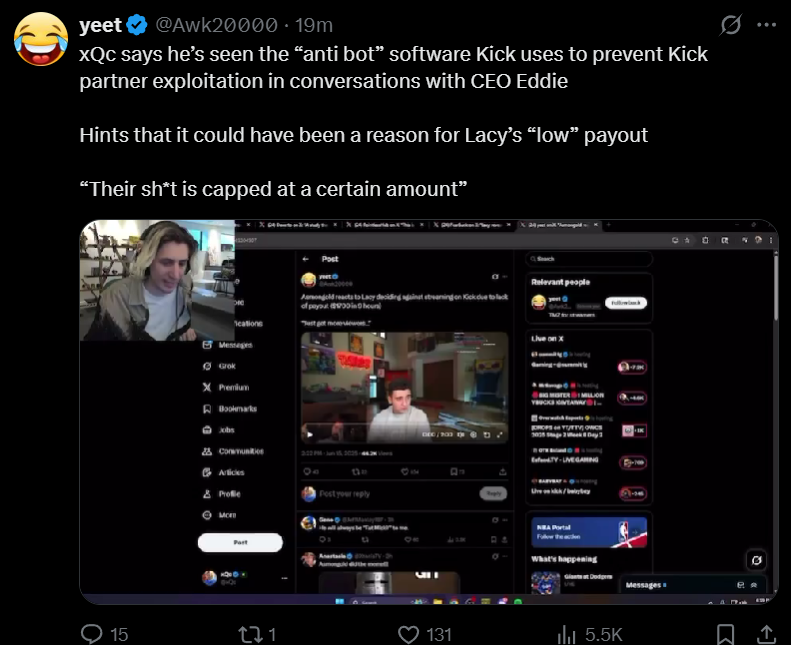Play the embedded xQc video
Screen dimensions: 791x645
pyautogui.click(x=429, y=412)
